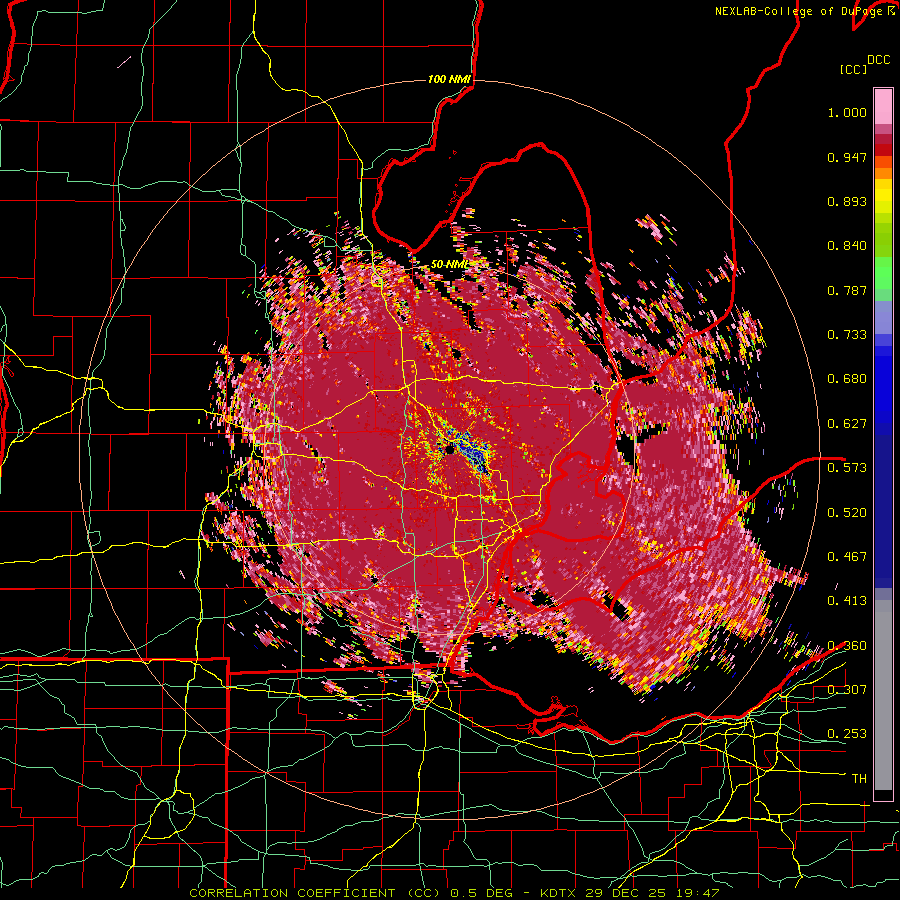This screenshot has width=900, height=900.
Task: Click the pink top segment of color bar
Action: [883, 106]
